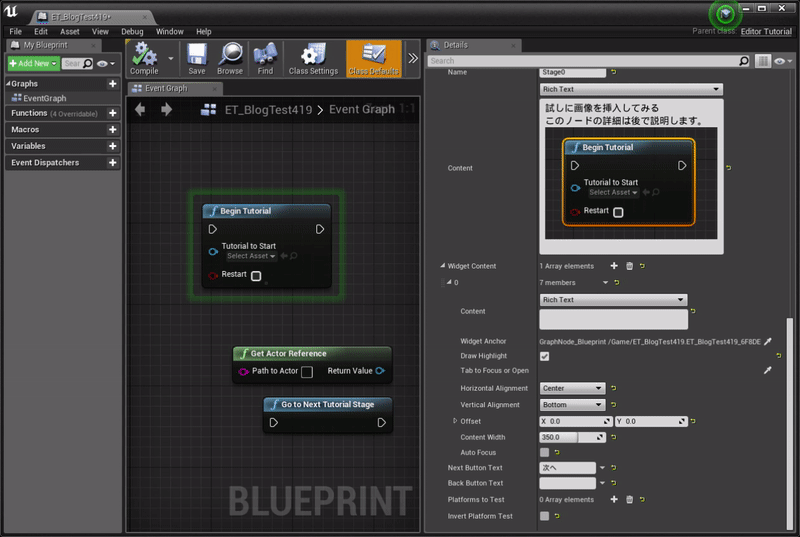The height and width of the screenshot is (537, 800).
Task: Add a new function with plus
Action: tap(113, 113)
